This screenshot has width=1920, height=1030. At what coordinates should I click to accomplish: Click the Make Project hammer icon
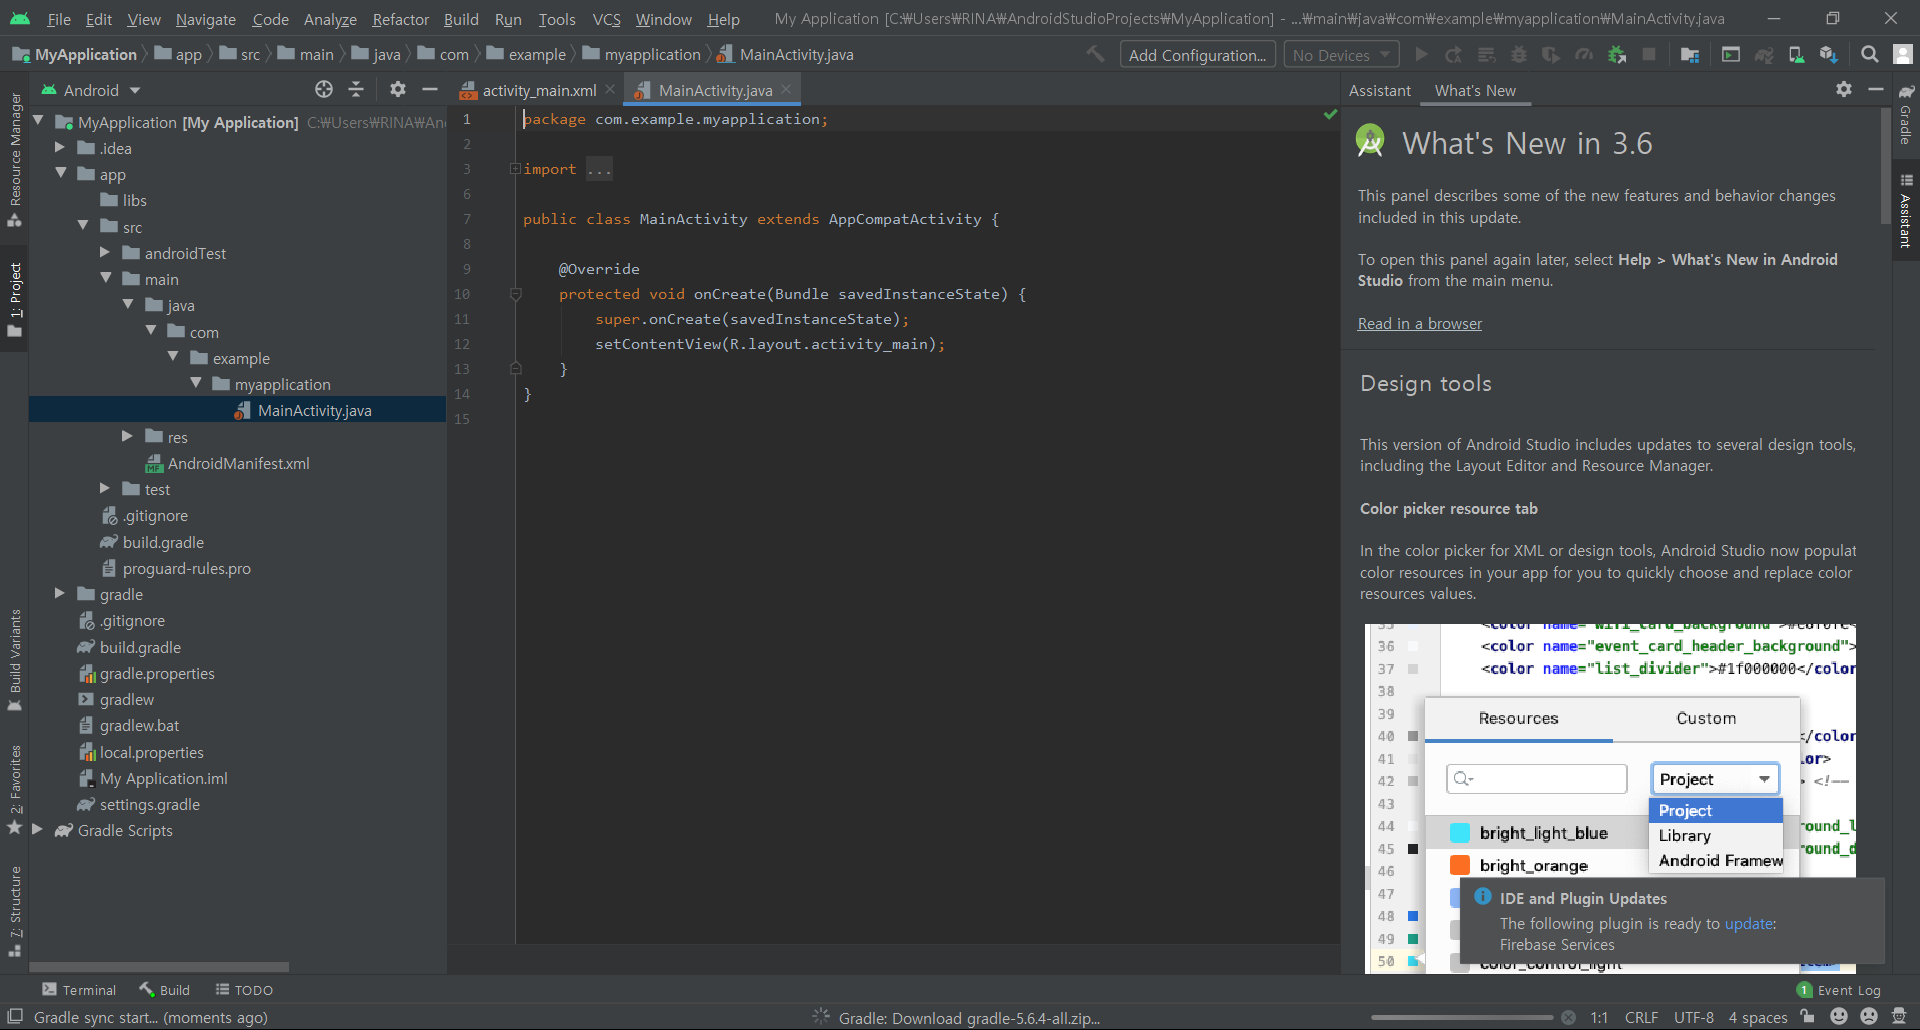pyautogui.click(x=1096, y=54)
